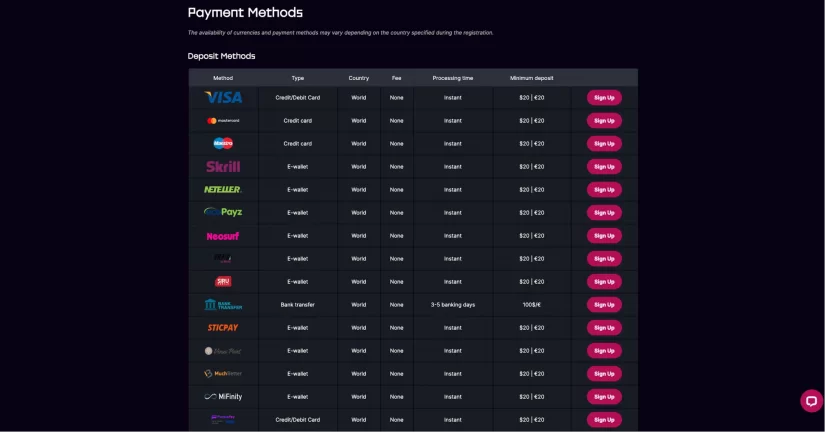Click Sign Up in the VISA row
The width and height of the screenshot is (825, 432).
pyautogui.click(x=604, y=97)
